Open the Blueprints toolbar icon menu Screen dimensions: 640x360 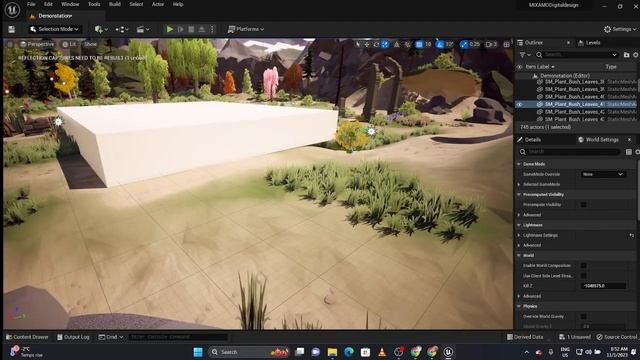(122, 29)
